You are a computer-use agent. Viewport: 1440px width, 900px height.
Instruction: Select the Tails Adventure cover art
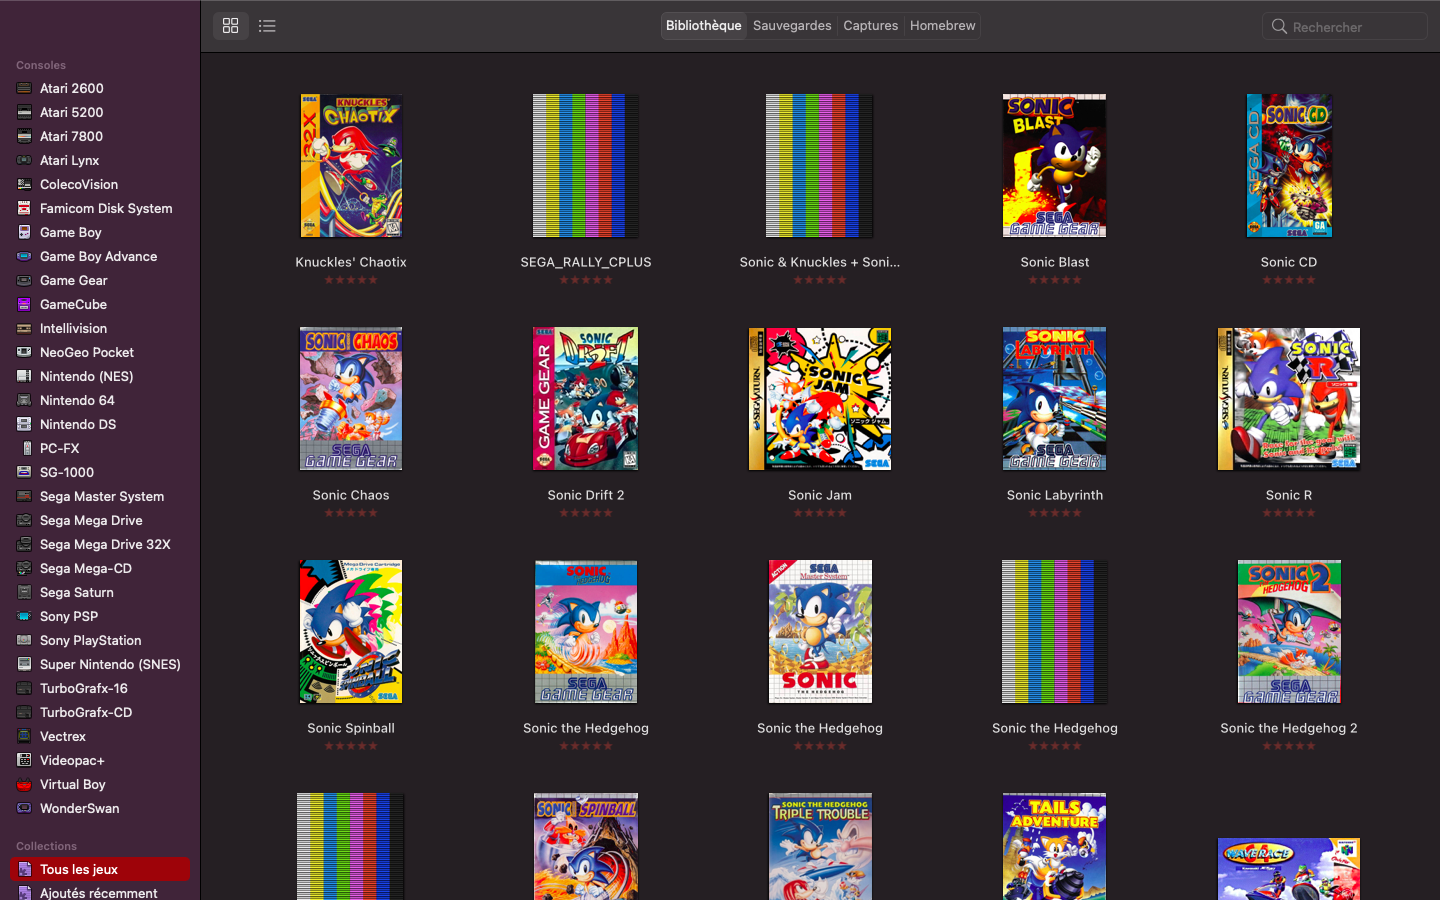(1055, 847)
